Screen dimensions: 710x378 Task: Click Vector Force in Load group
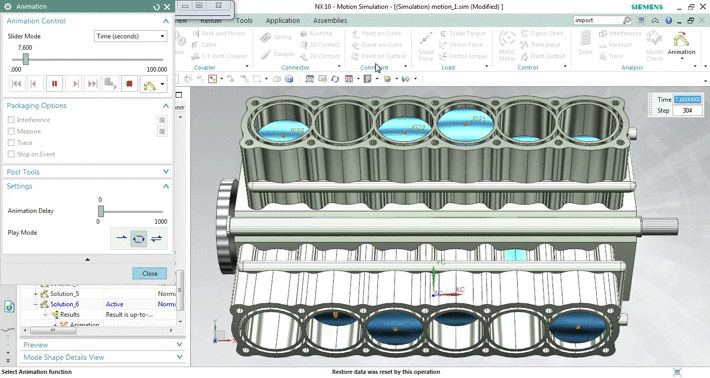click(461, 45)
